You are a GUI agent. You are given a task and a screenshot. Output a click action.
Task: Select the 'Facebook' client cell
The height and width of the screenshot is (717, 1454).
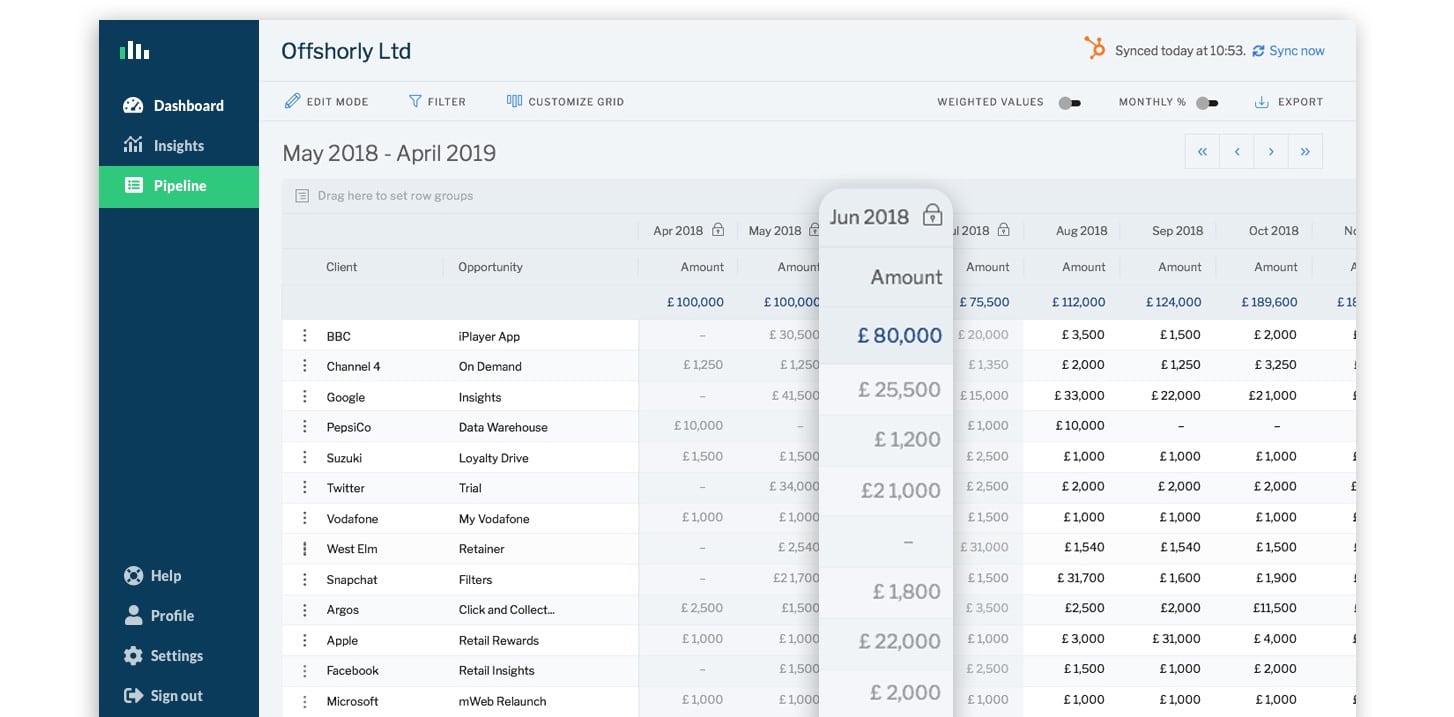[352, 670]
